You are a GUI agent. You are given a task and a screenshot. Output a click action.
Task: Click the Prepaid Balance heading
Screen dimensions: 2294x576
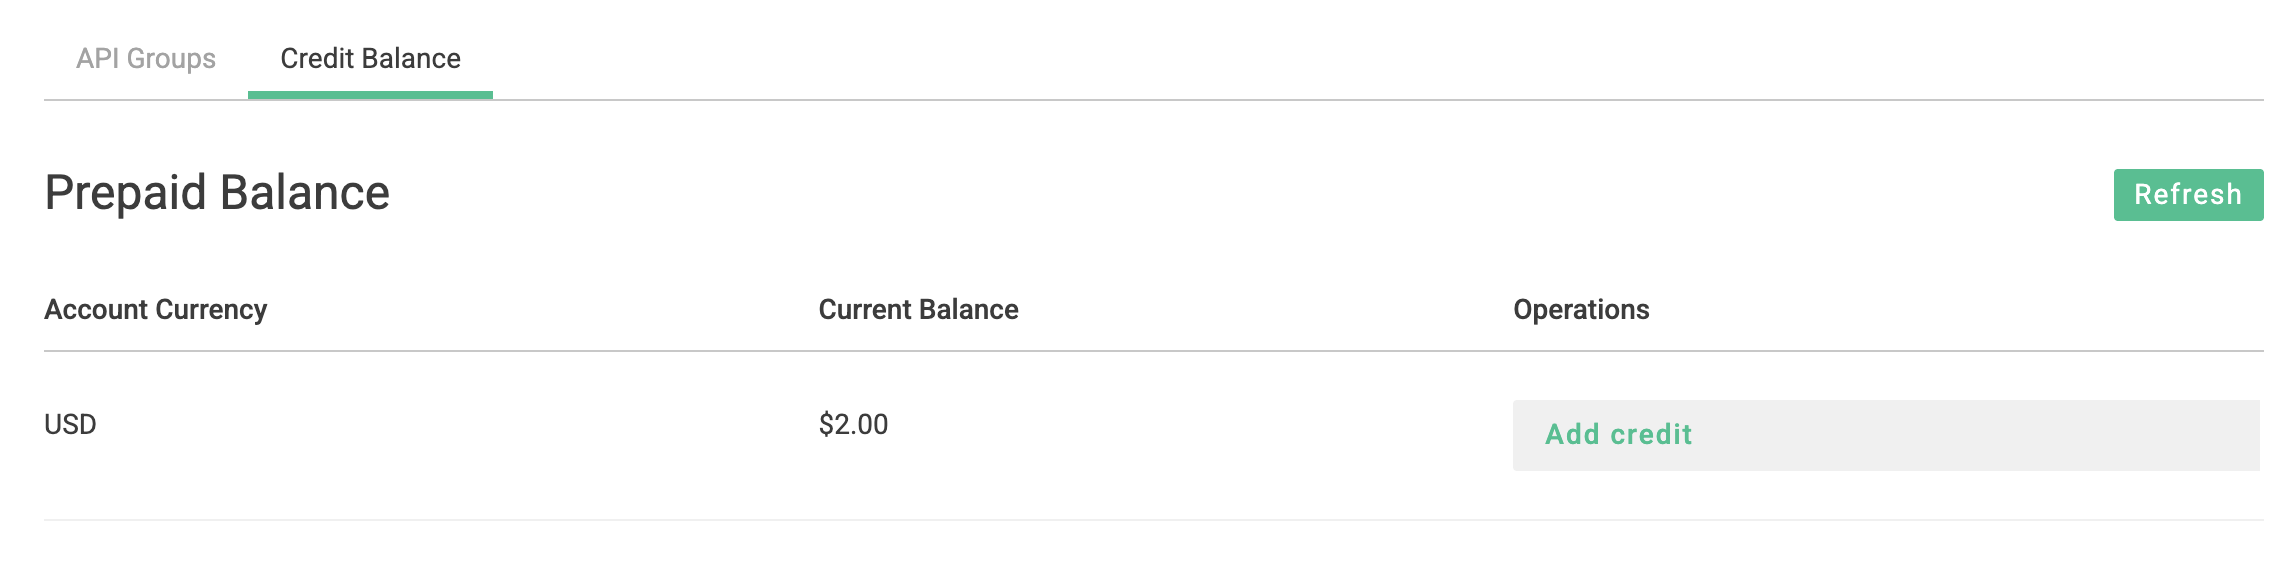pyautogui.click(x=217, y=193)
